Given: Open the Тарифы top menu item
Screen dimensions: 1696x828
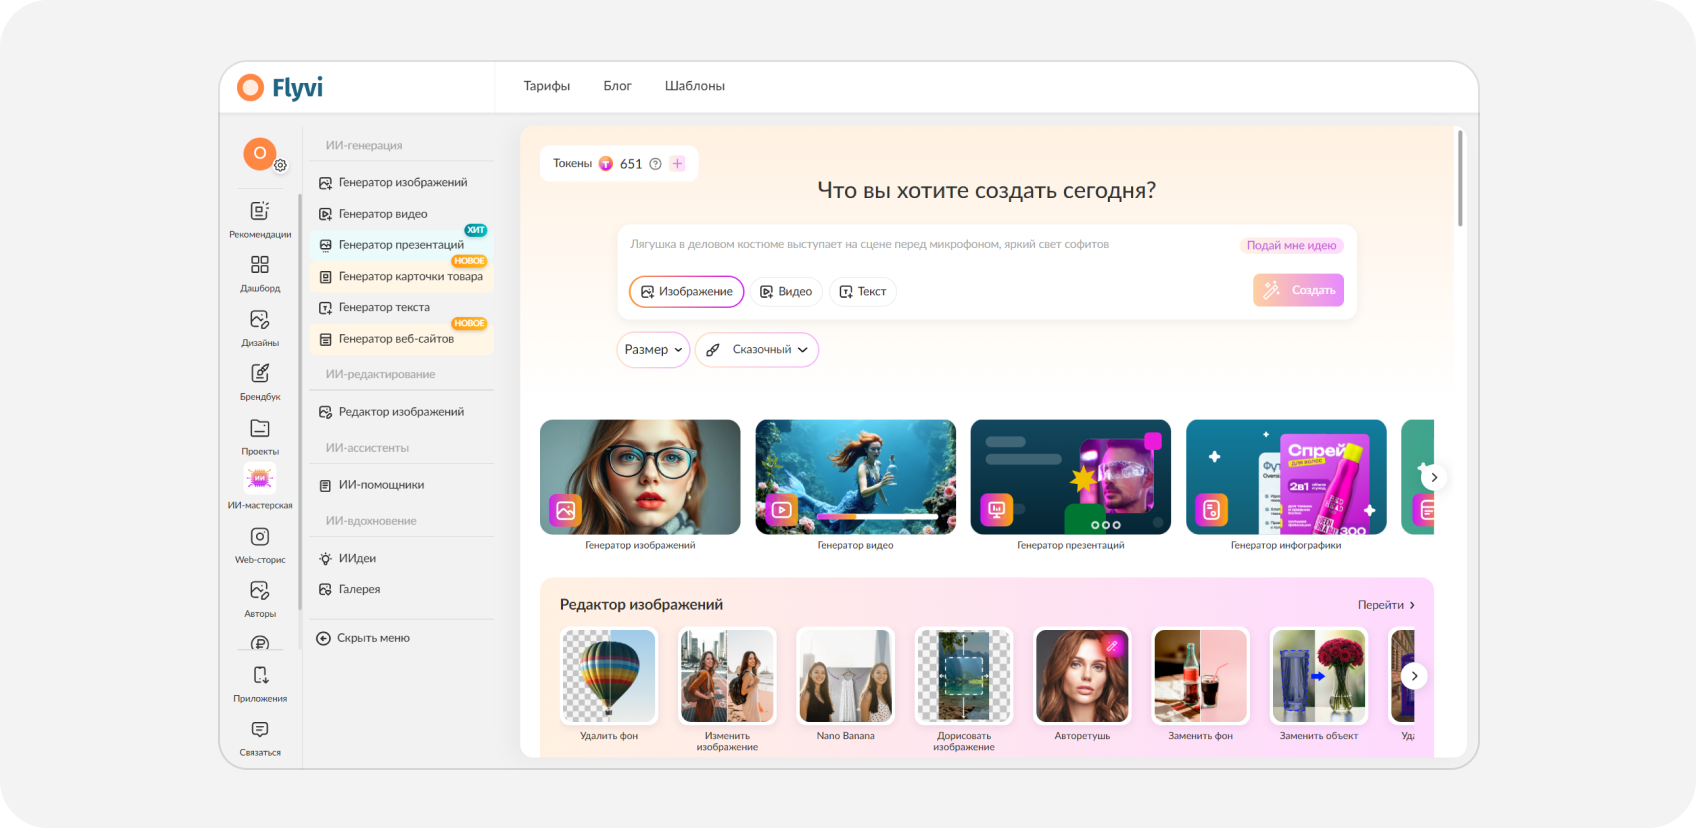Looking at the screenshot, I should coord(547,86).
